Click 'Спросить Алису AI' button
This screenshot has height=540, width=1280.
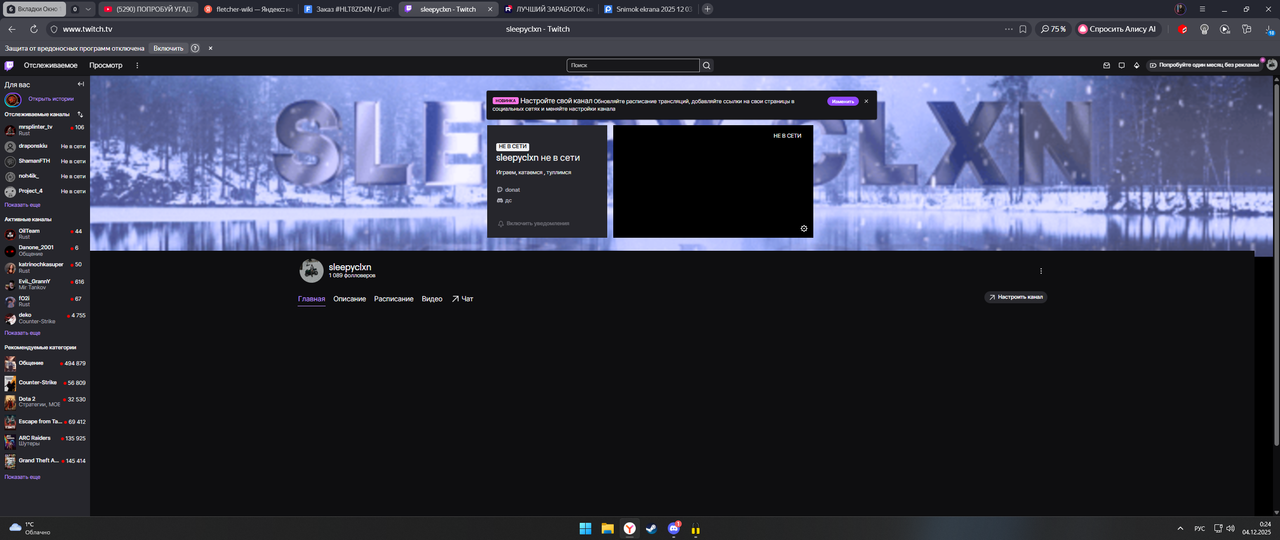pyautogui.click(x=1117, y=29)
